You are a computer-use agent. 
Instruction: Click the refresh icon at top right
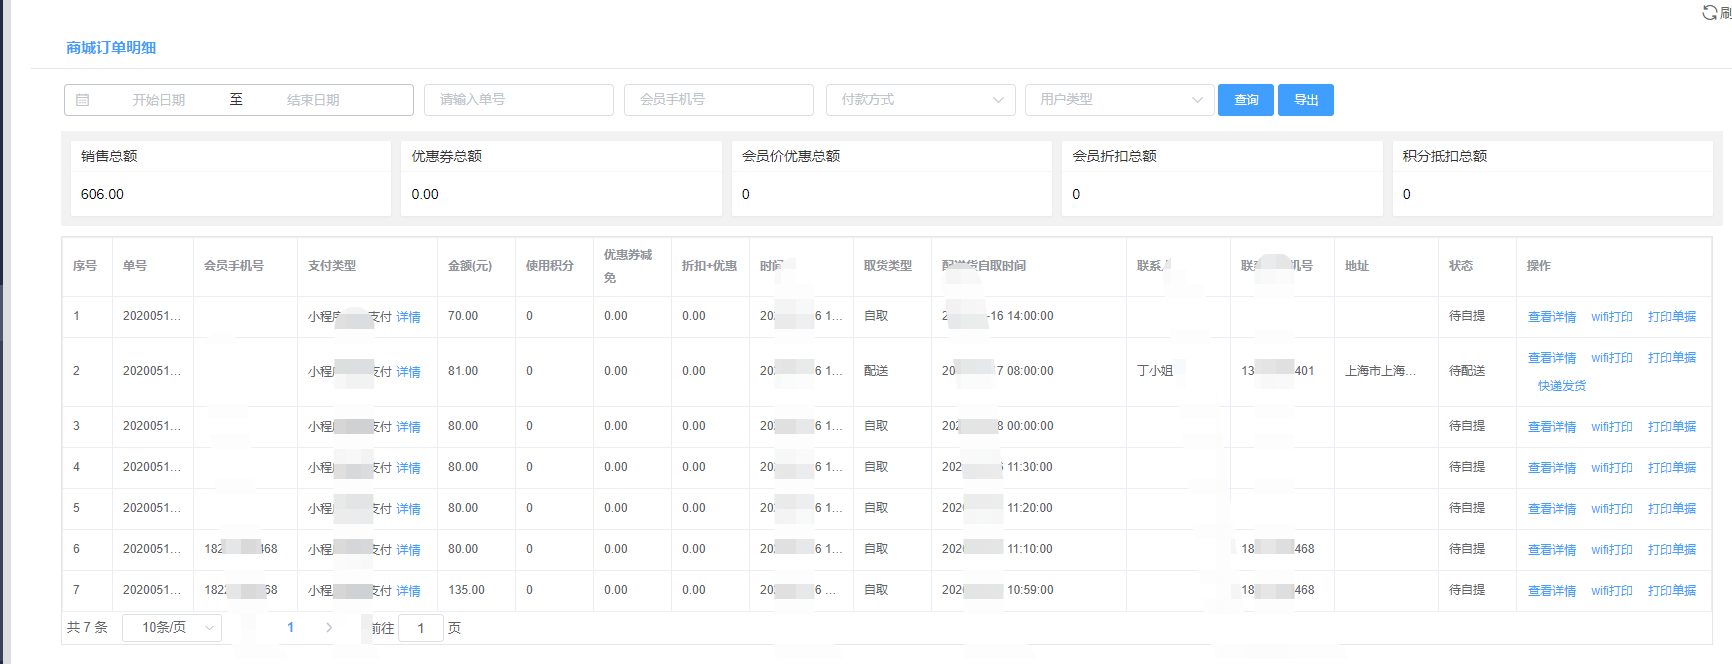click(1709, 12)
